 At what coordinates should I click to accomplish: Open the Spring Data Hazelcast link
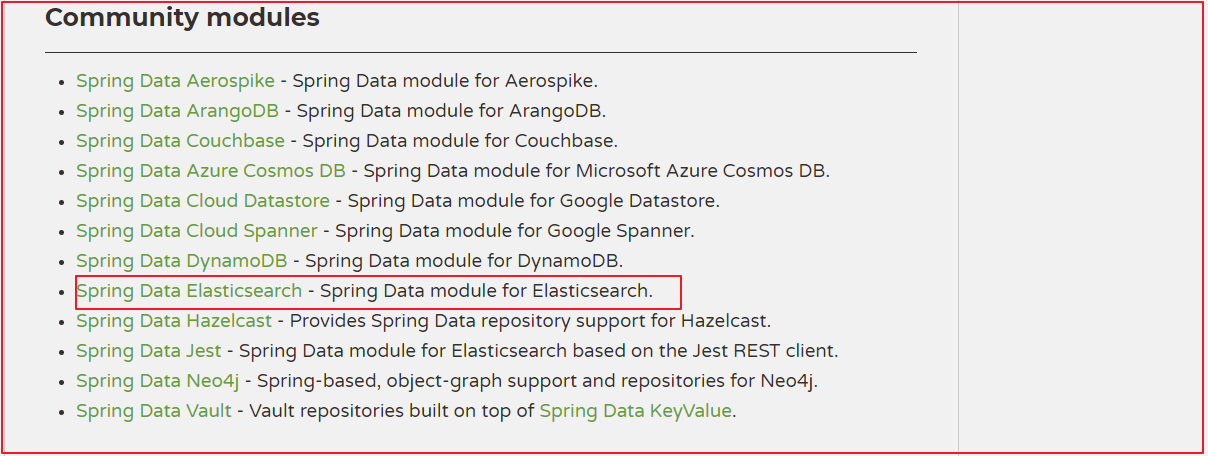tap(174, 321)
